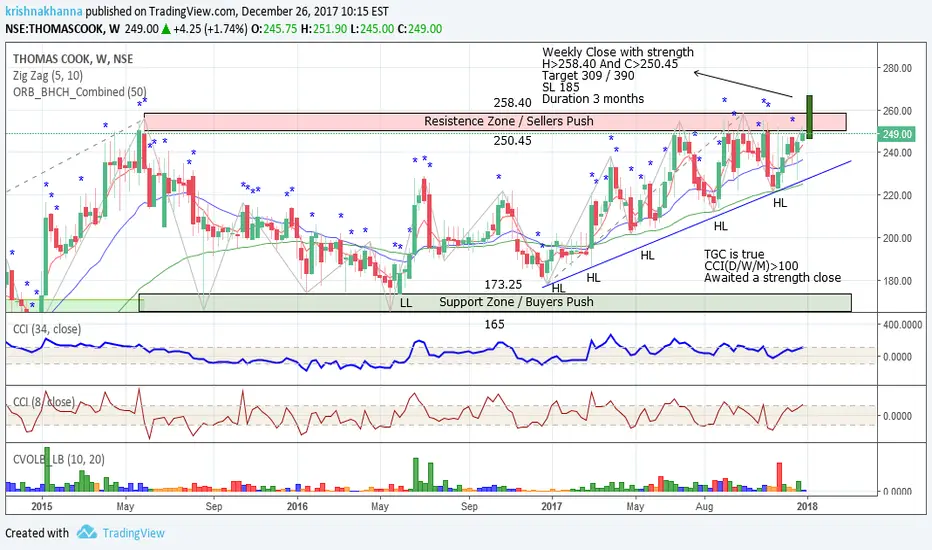Click the 173.25 low price label
This screenshot has height=550, width=932.
[503, 285]
